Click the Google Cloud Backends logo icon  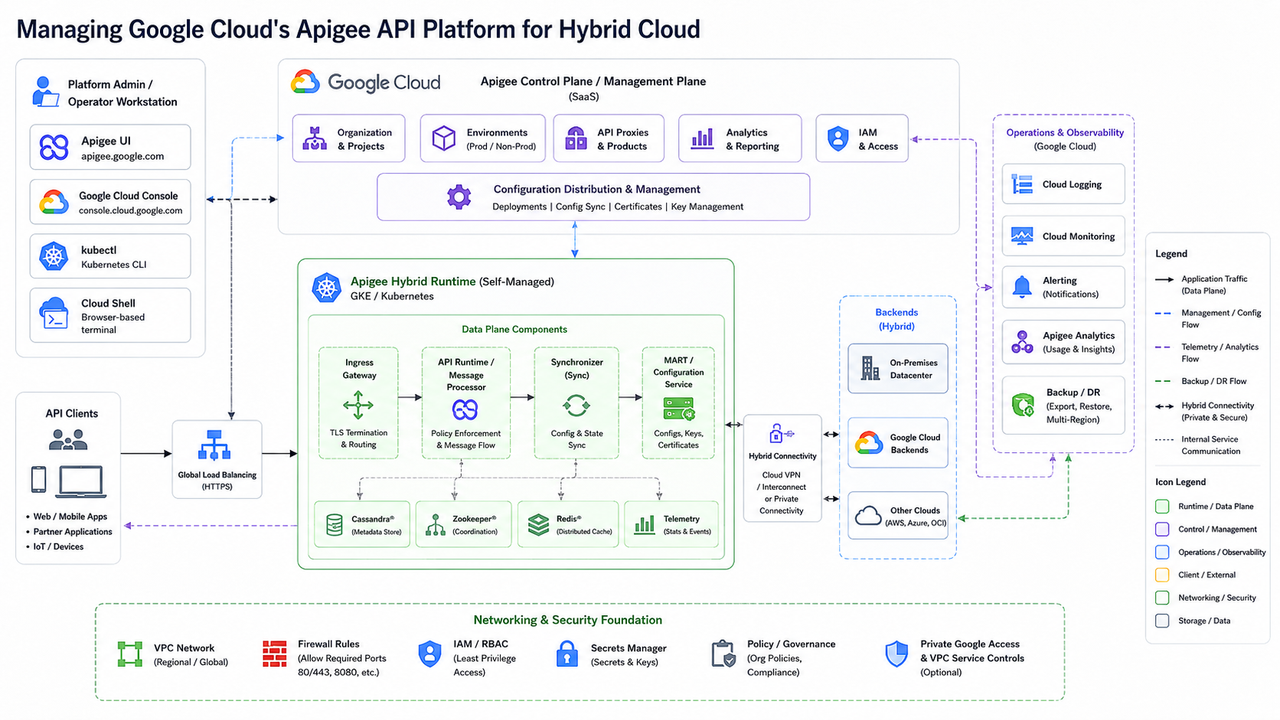pos(867,443)
